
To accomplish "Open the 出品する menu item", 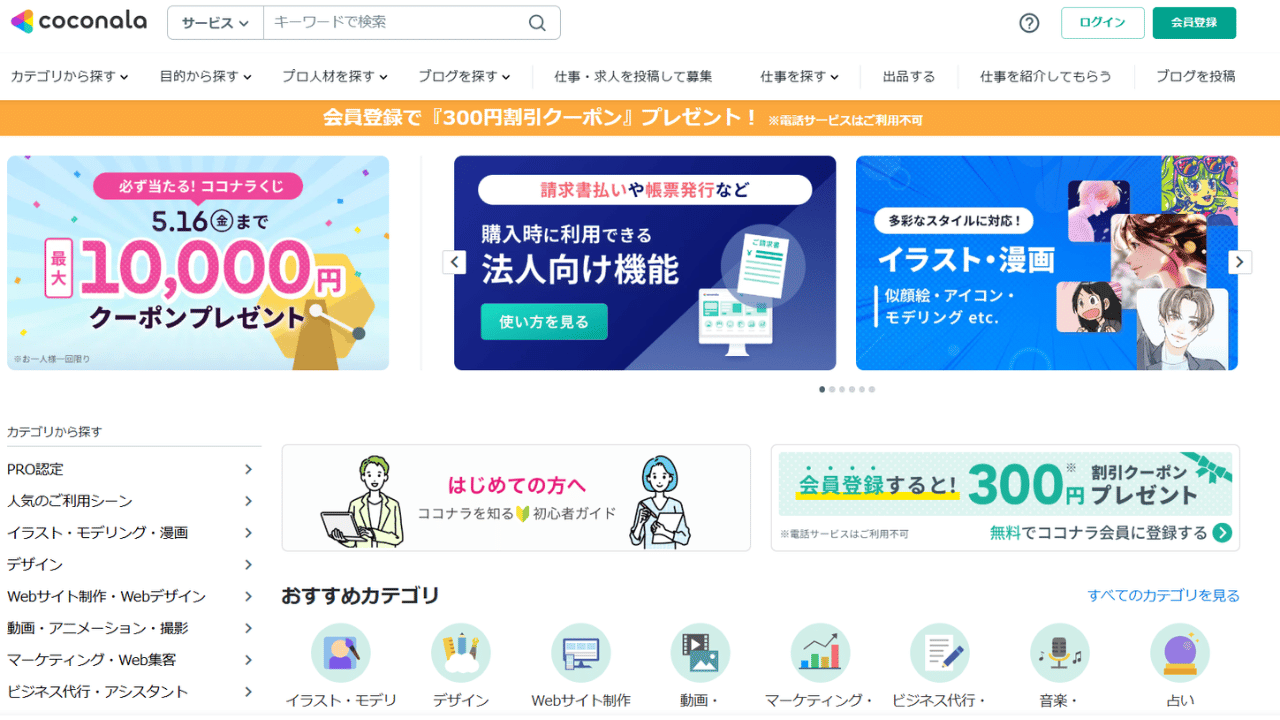I will point(909,76).
